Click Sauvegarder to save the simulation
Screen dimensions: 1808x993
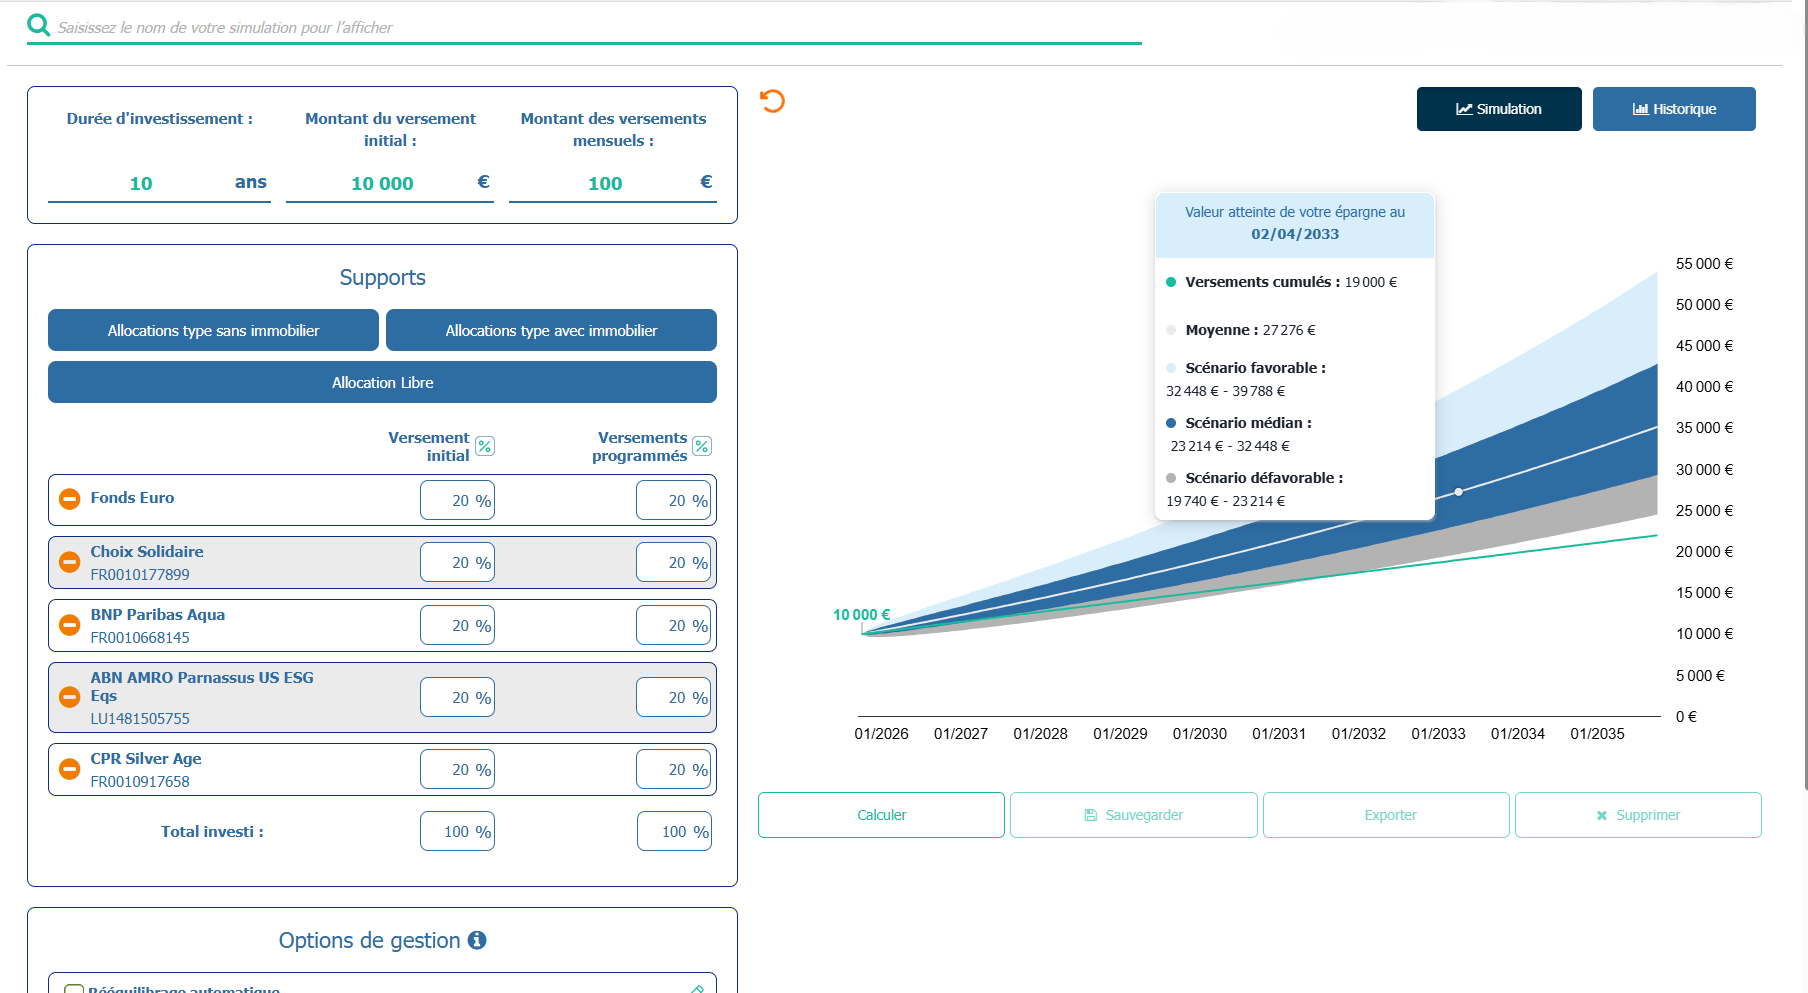1133,815
